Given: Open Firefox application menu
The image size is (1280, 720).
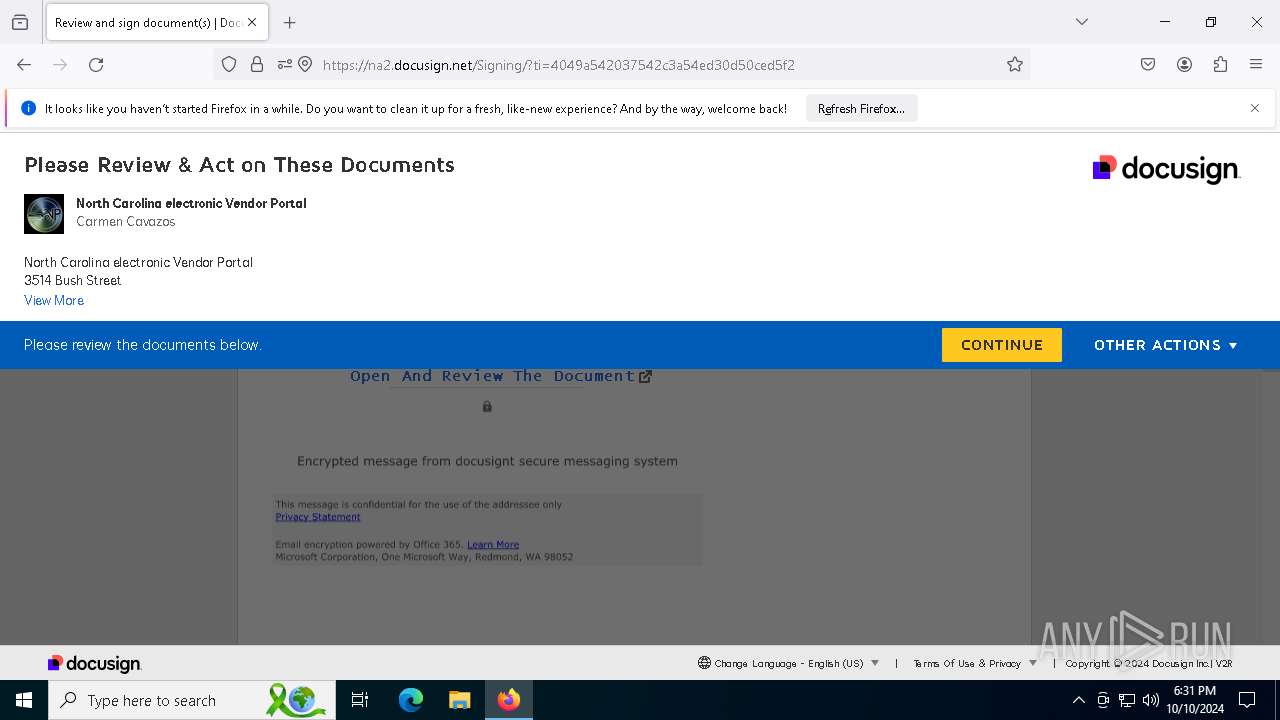Looking at the screenshot, I should (1256, 65).
